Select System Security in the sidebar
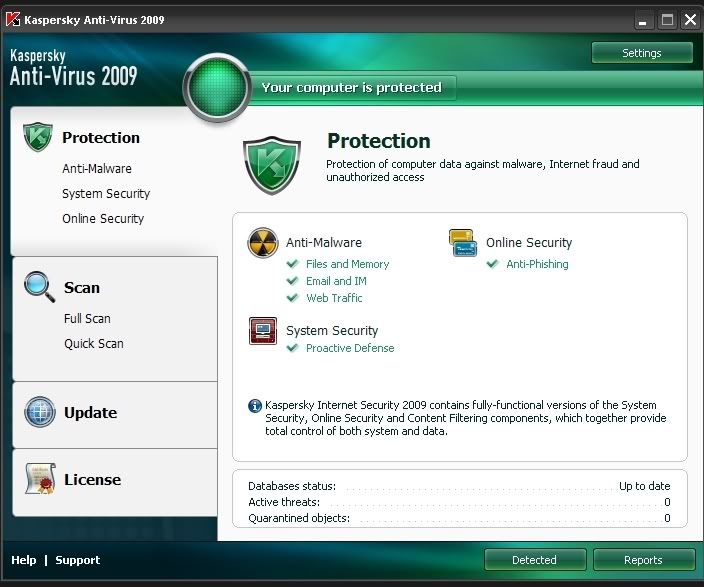Image resolution: width=704 pixels, height=587 pixels. [x=106, y=194]
